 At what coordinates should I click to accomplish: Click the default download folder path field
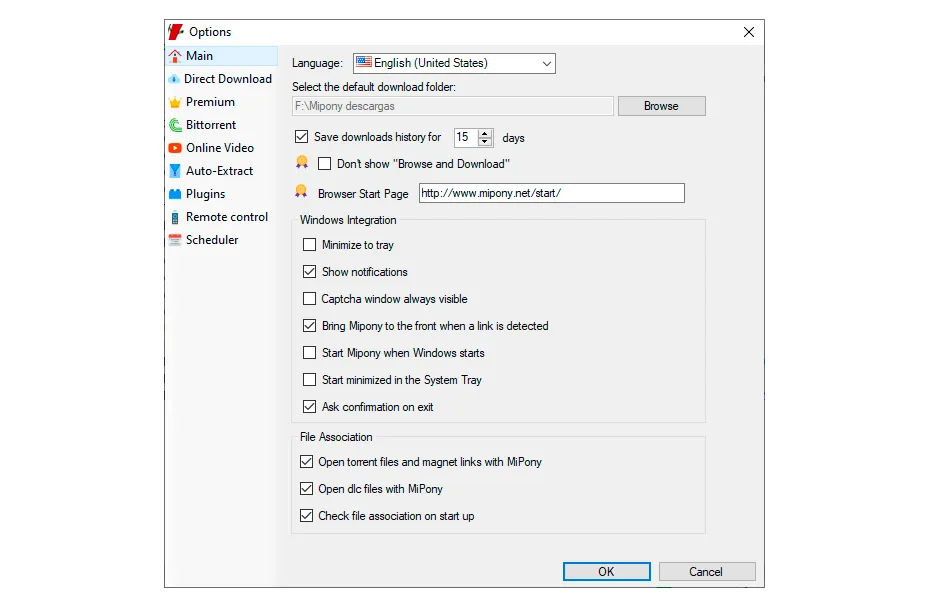(x=452, y=106)
